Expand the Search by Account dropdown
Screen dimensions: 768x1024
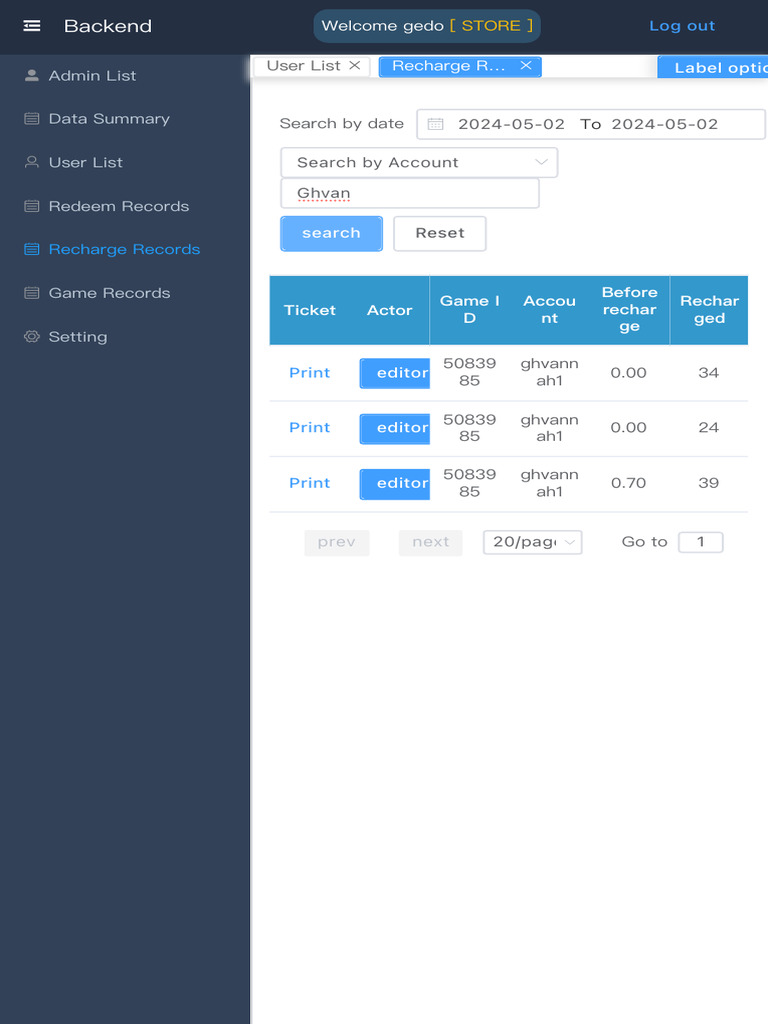(419, 163)
